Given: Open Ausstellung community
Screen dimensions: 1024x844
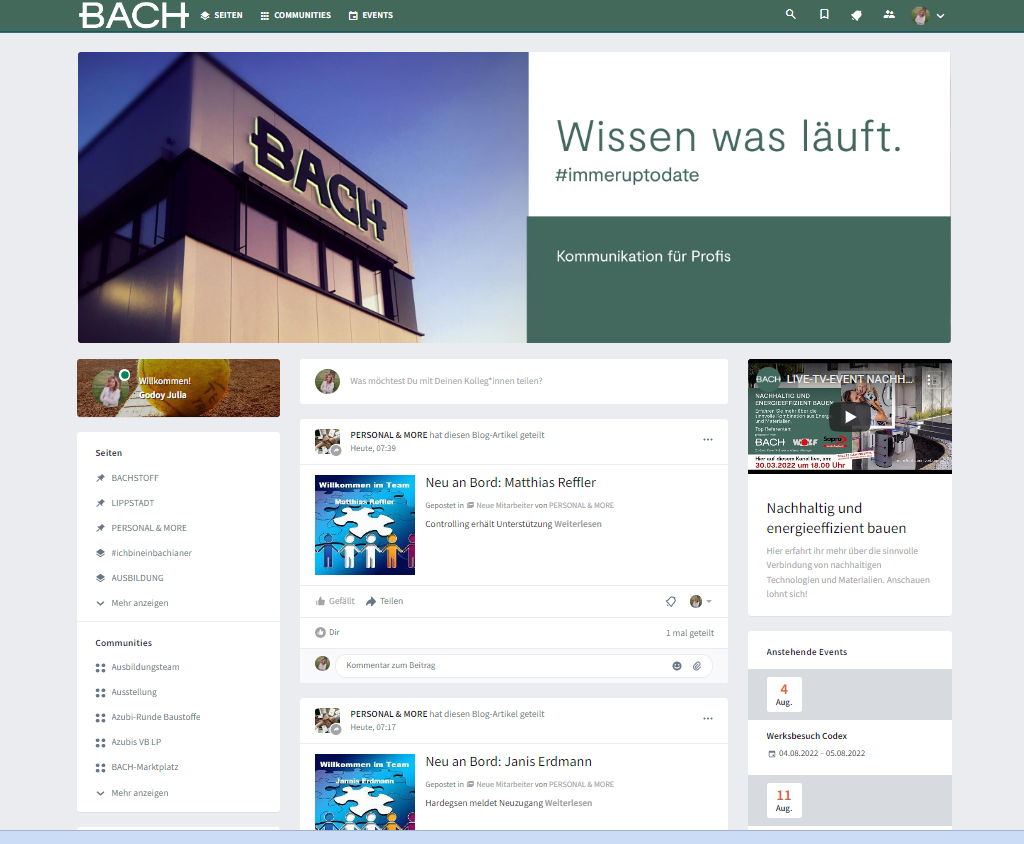Looking at the screenshot, I should 134,692.
